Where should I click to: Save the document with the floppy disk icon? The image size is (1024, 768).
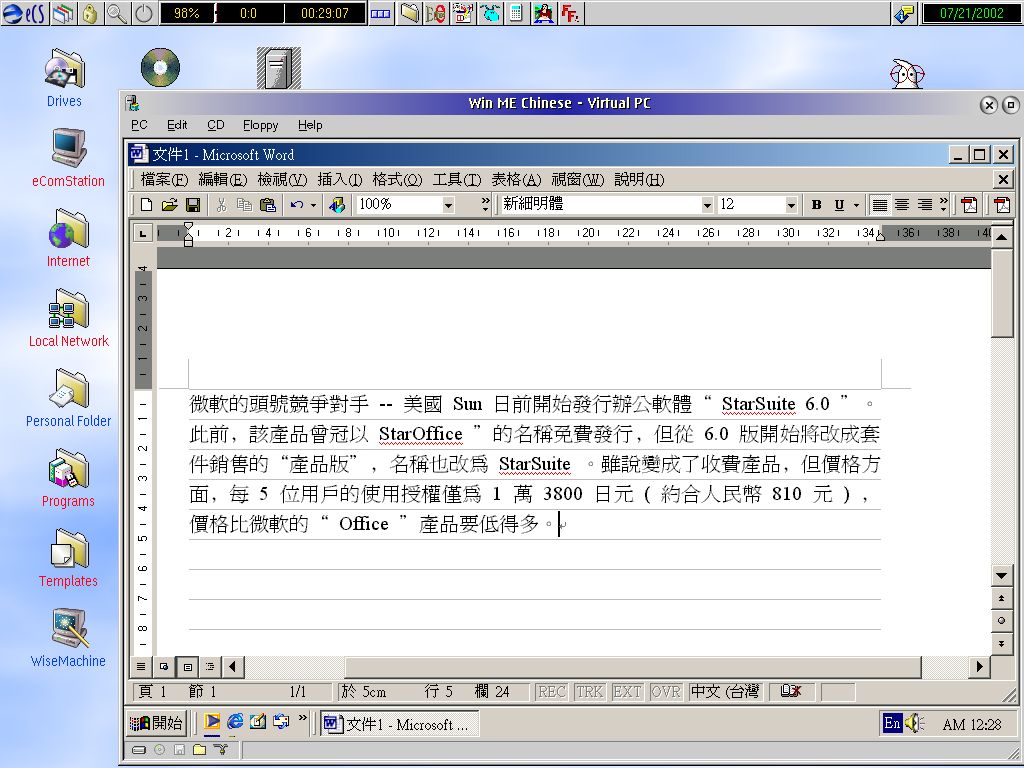[x=193, y=205]
